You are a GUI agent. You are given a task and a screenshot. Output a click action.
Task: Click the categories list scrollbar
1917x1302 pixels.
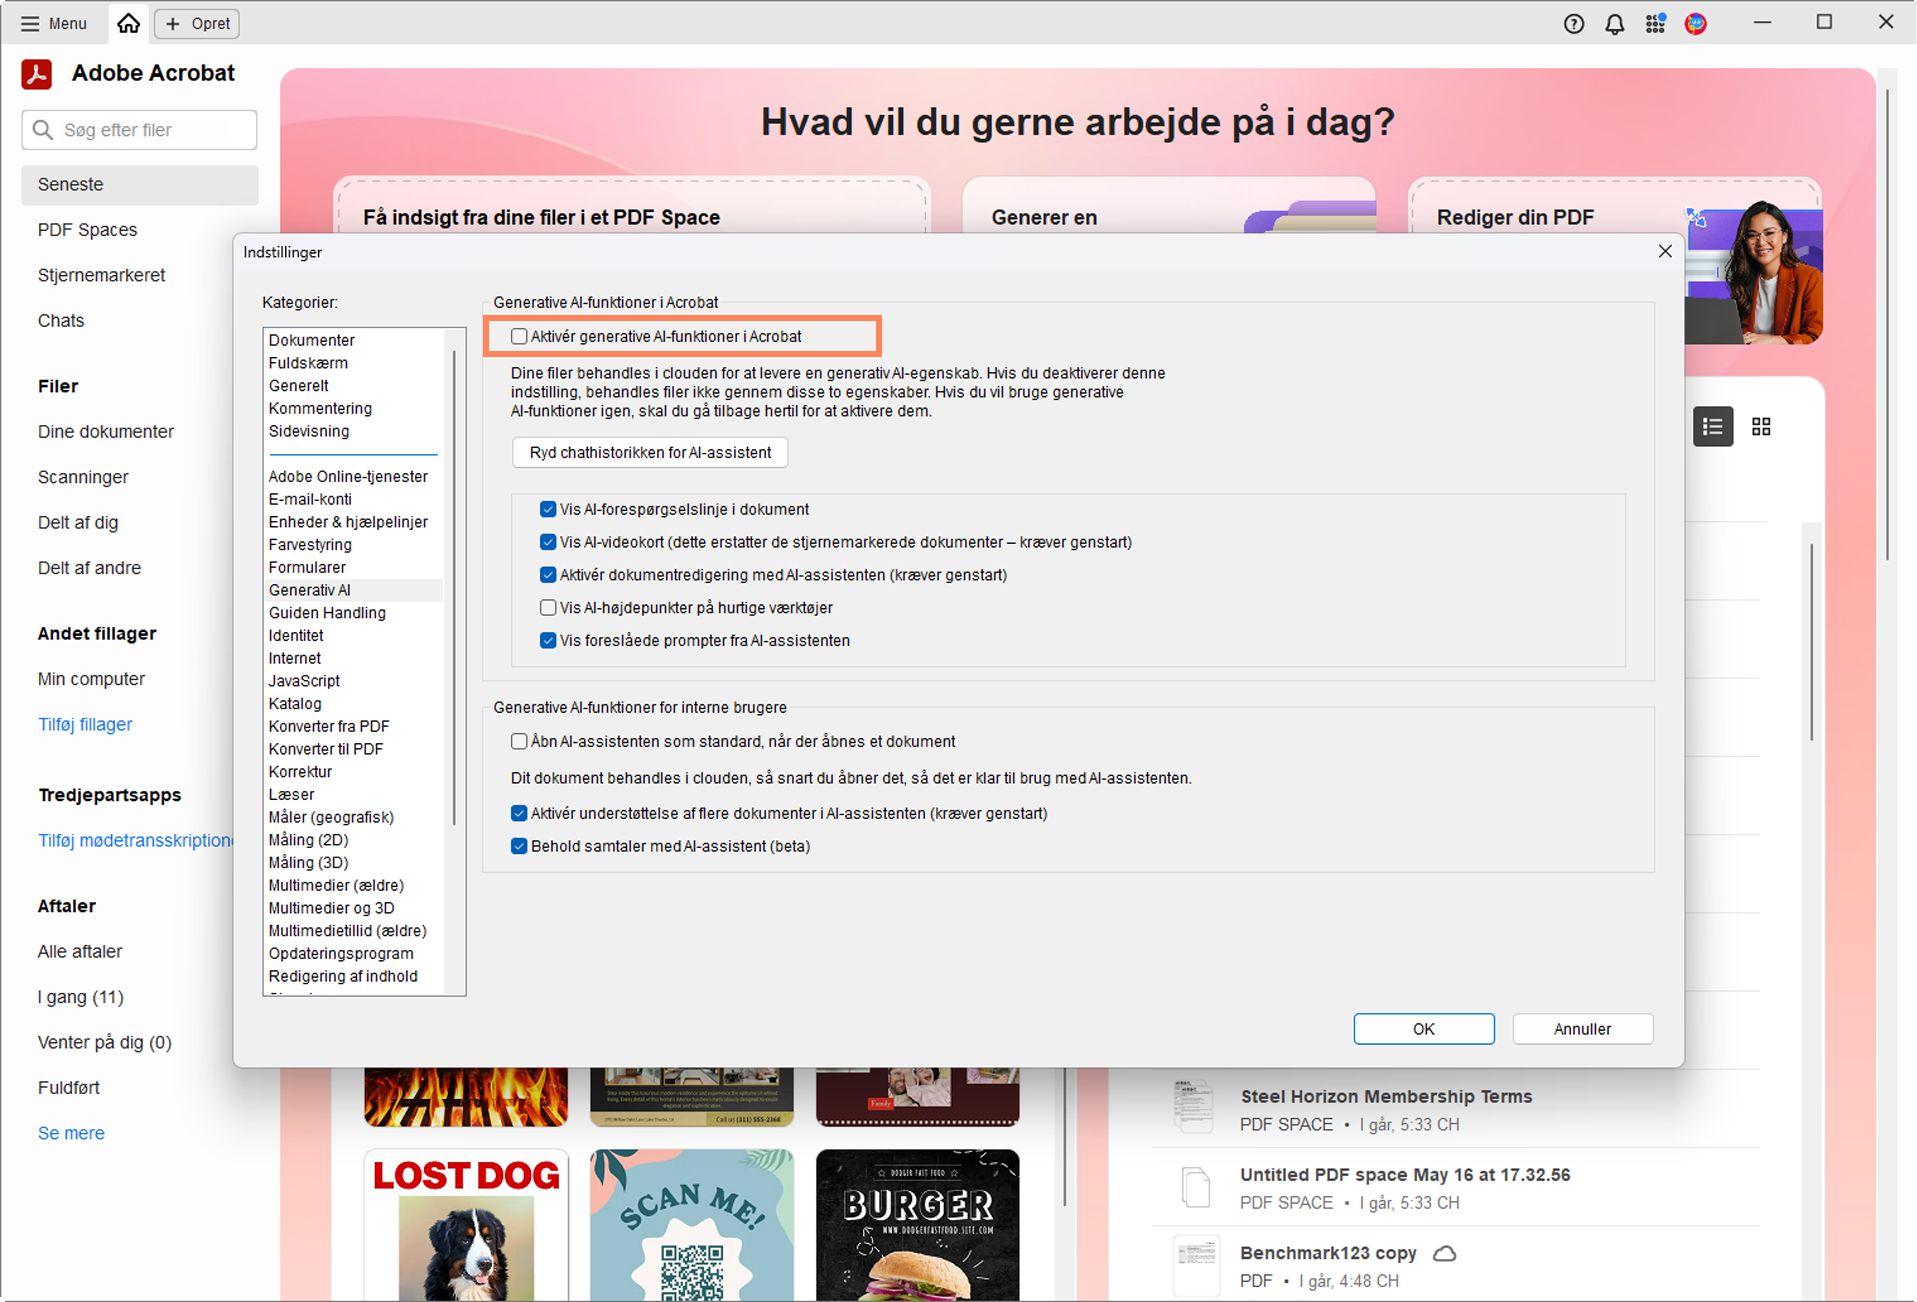point(455,588)
